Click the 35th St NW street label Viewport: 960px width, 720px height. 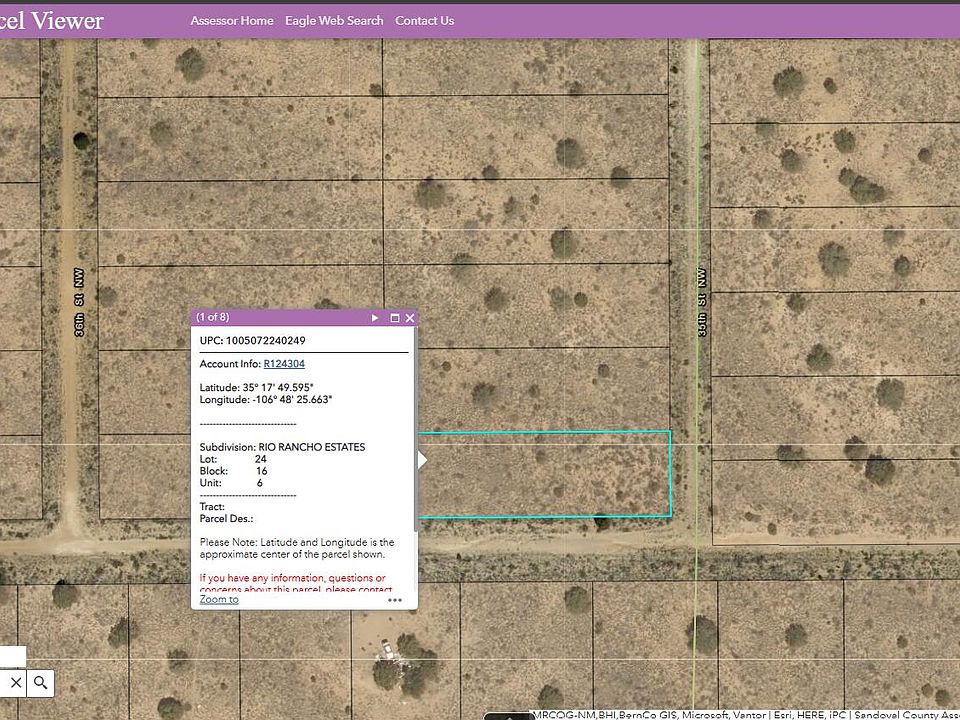tap(702, 302)
